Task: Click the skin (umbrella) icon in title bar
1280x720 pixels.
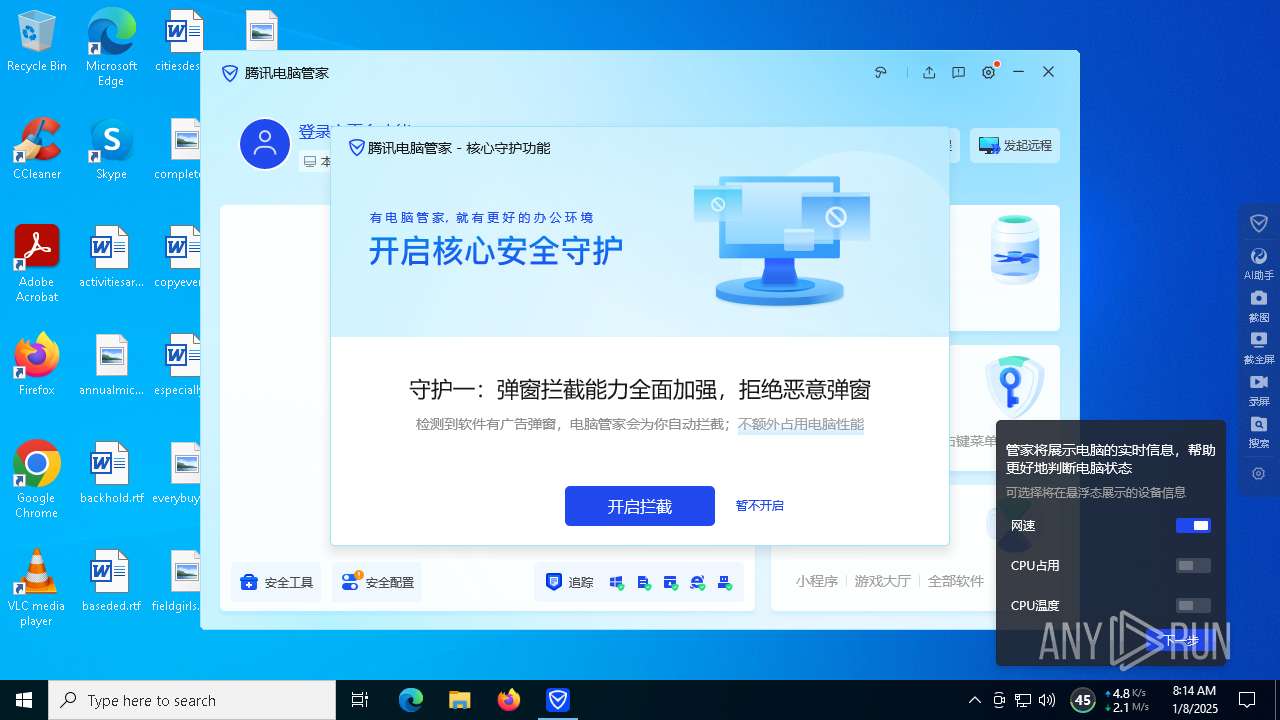Action: click(x=881, y=72)
